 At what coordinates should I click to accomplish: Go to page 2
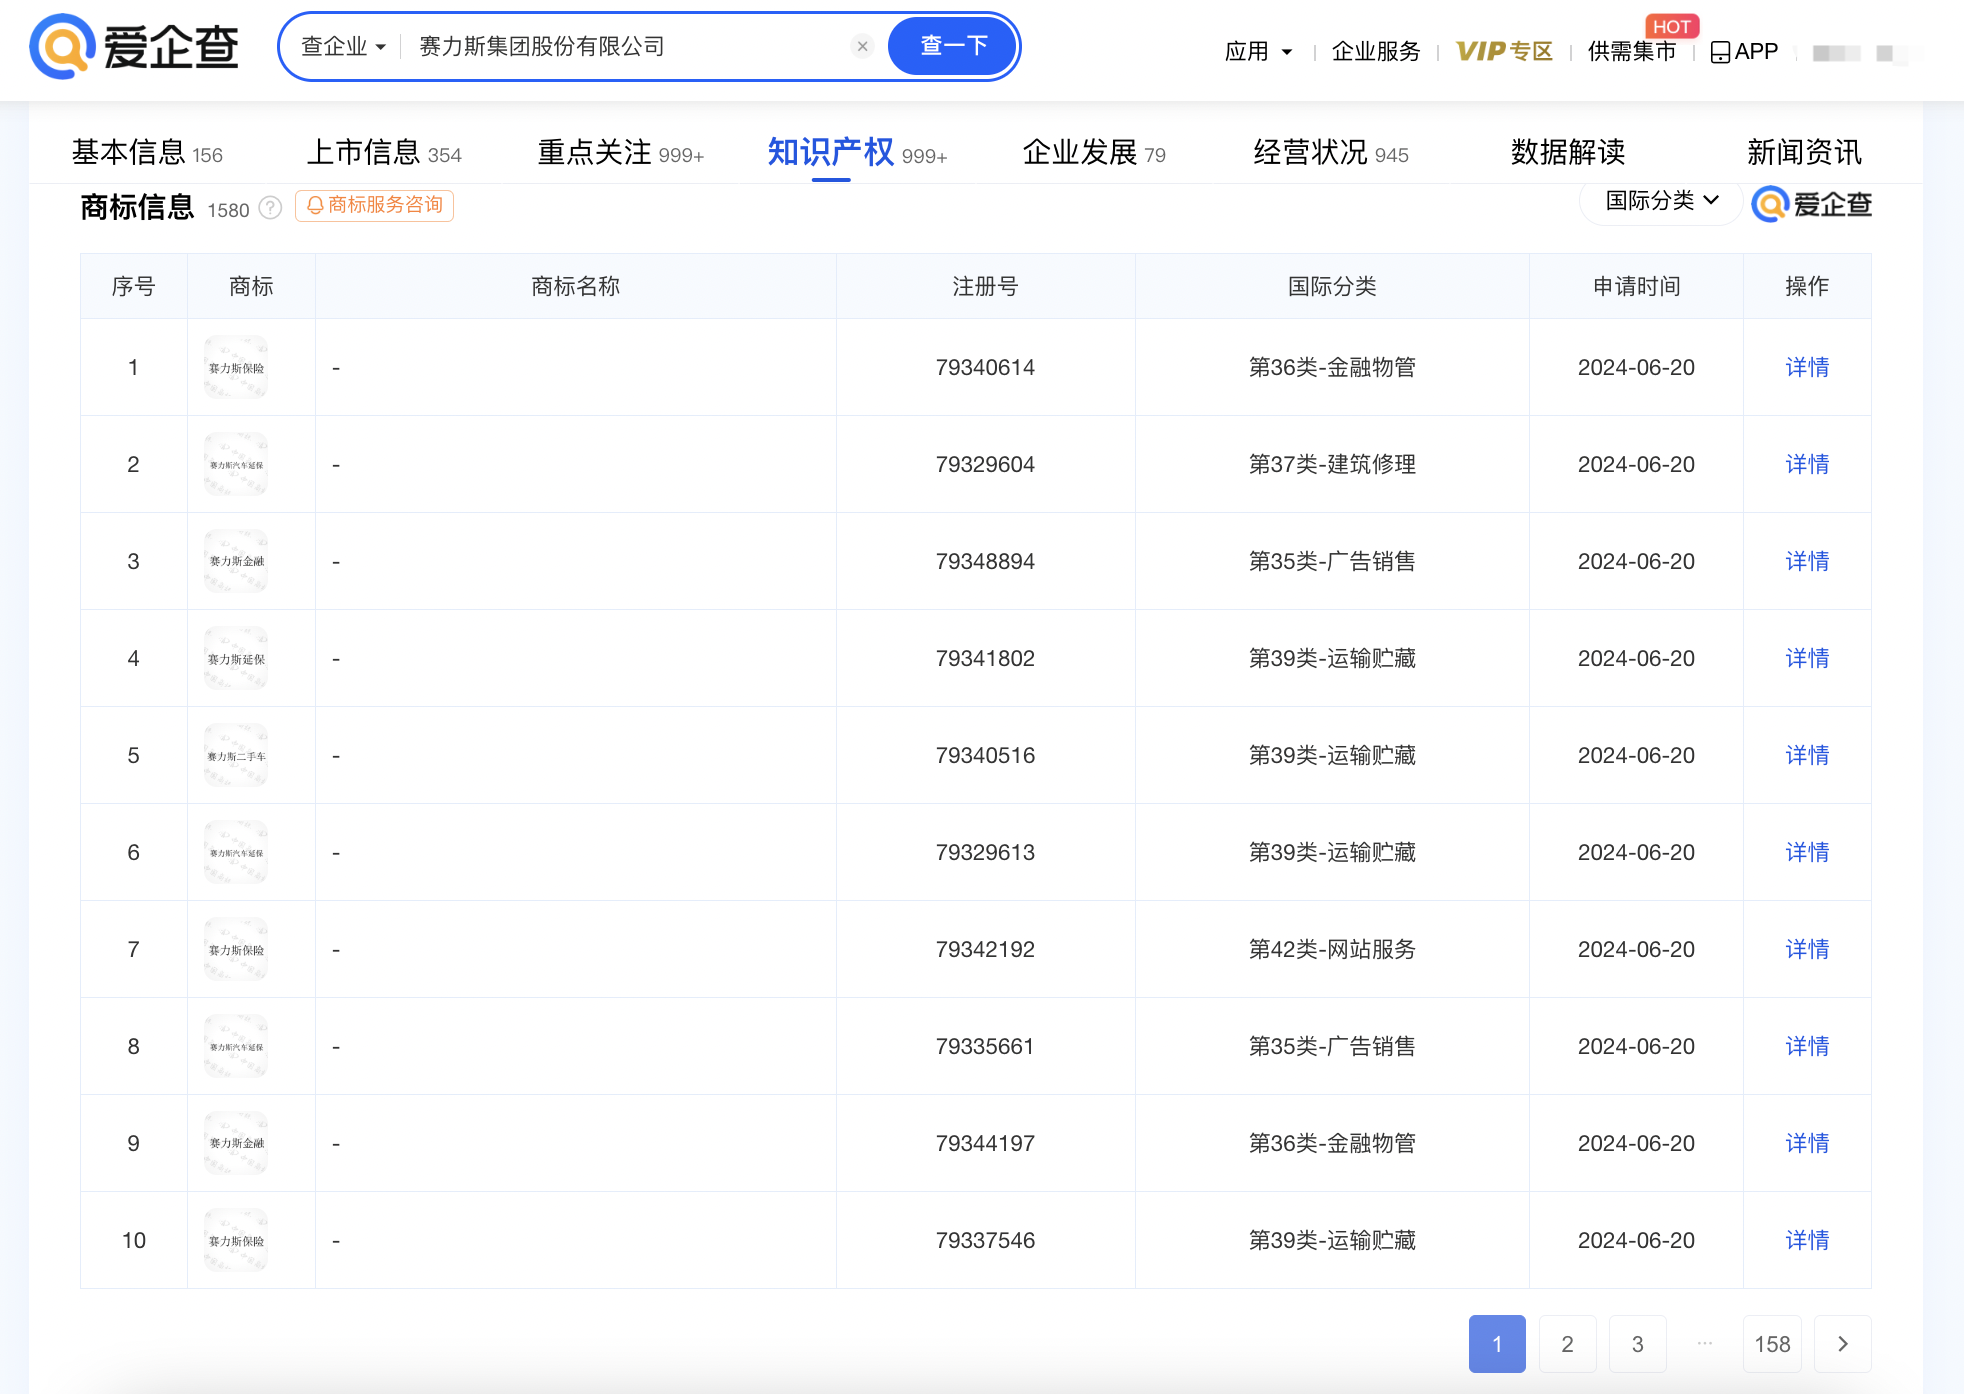[1567, 1344]
